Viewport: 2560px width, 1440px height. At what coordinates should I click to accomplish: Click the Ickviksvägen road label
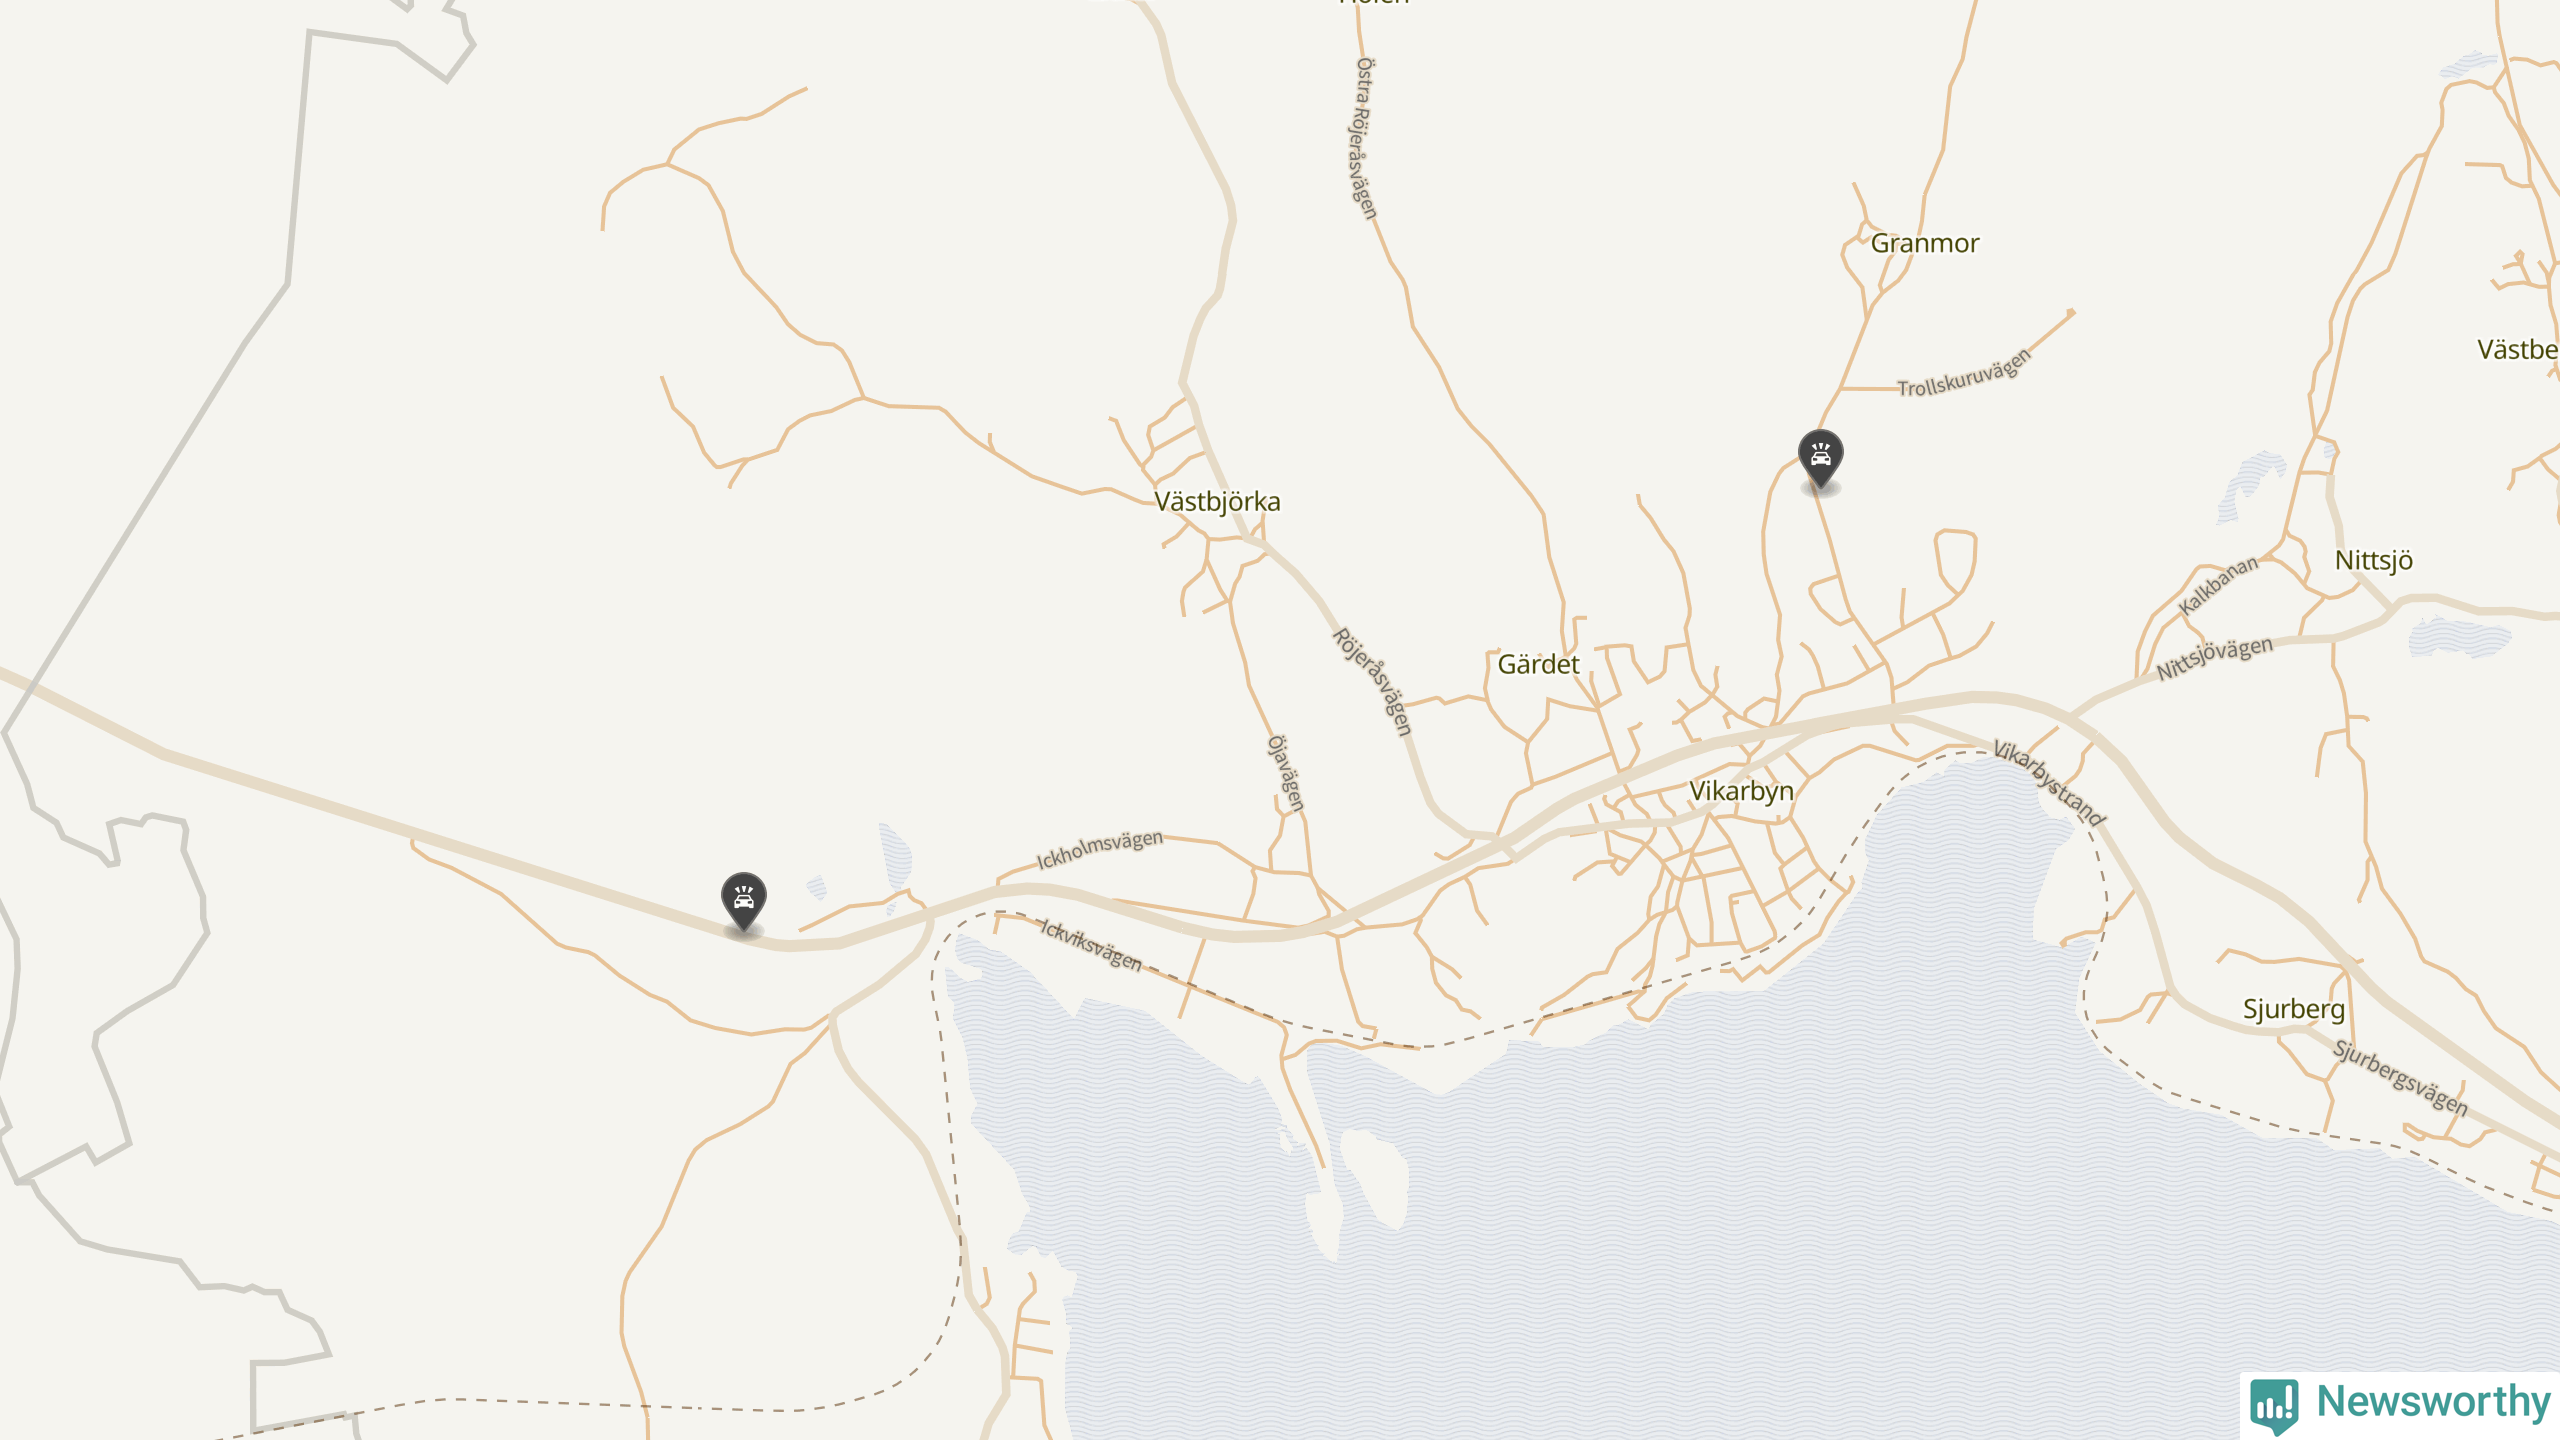point(1091,945)
